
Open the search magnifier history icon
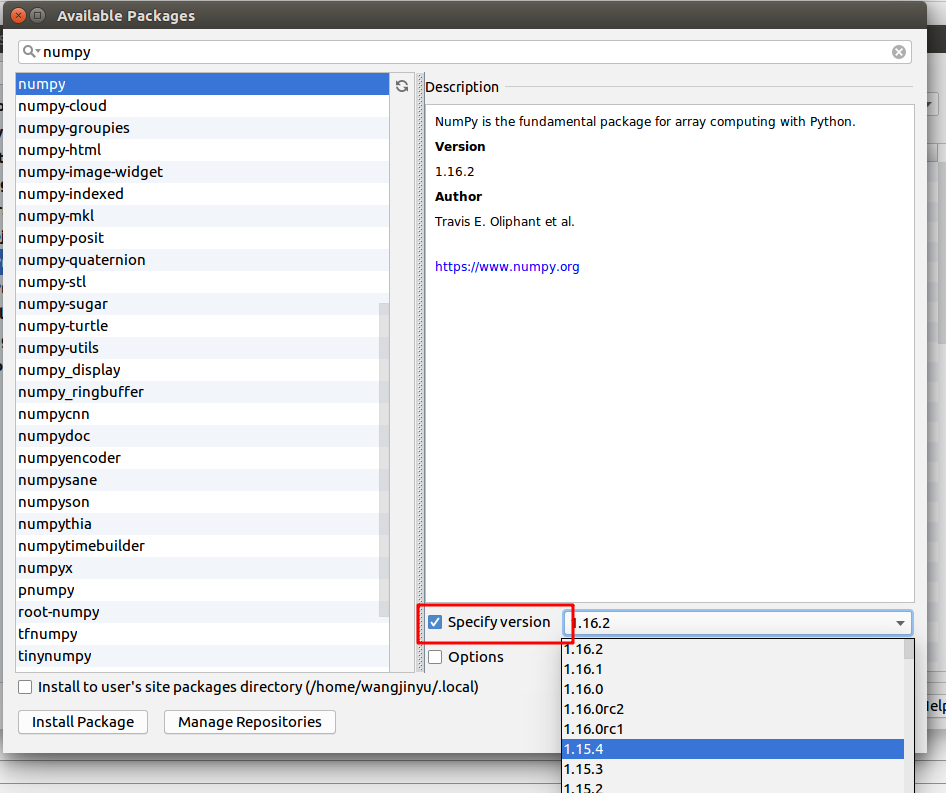point(30,52)
